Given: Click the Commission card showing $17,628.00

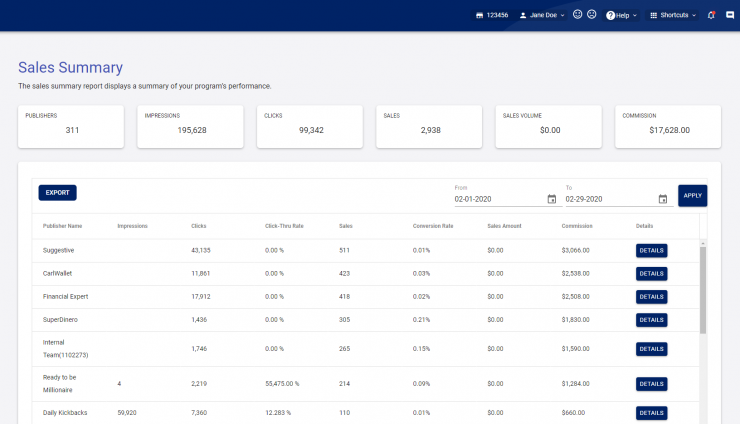Looking at the screenshot, I should 668,127.
